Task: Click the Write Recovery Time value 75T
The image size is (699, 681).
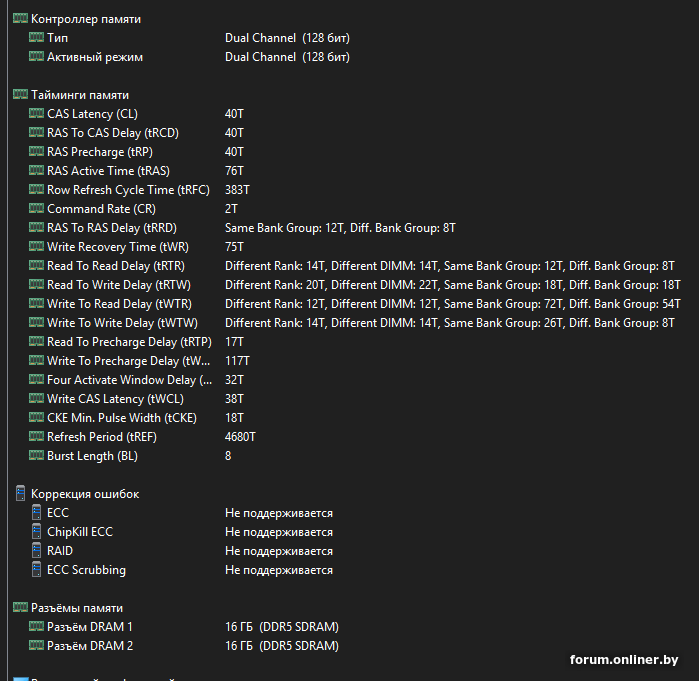Action: [x=234, y=247]
